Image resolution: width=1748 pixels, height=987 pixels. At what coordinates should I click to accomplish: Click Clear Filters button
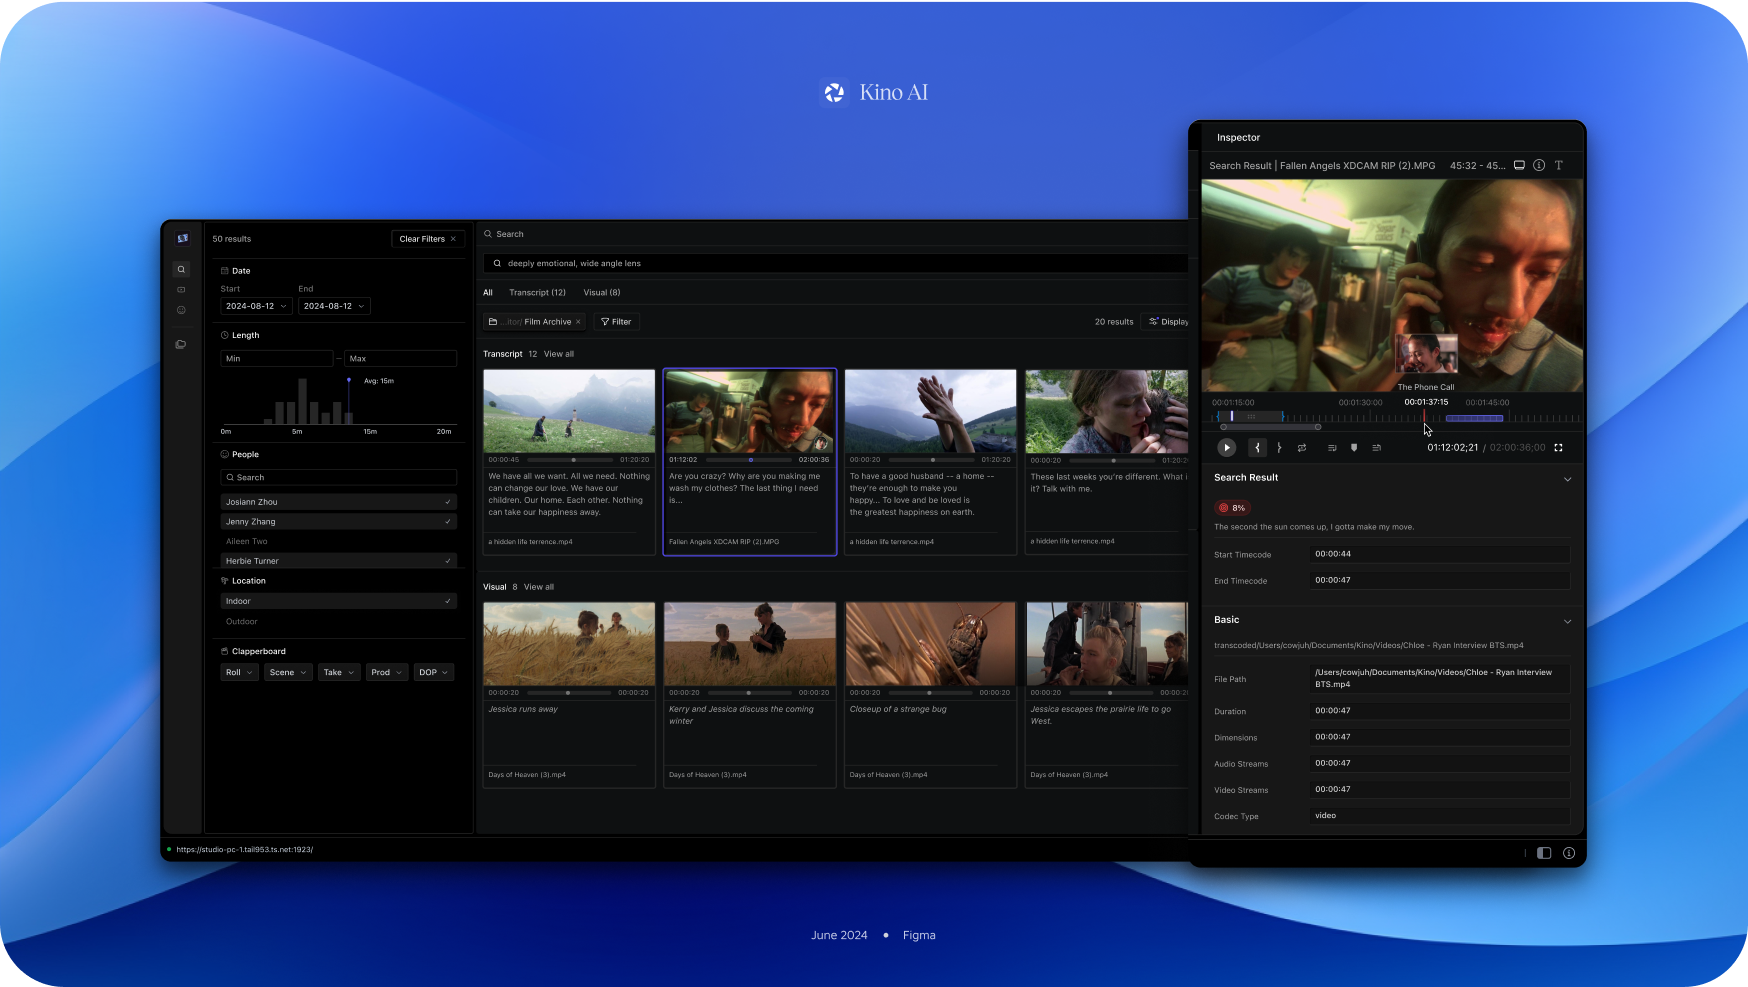pyautogui.click(x=428, y=239)
